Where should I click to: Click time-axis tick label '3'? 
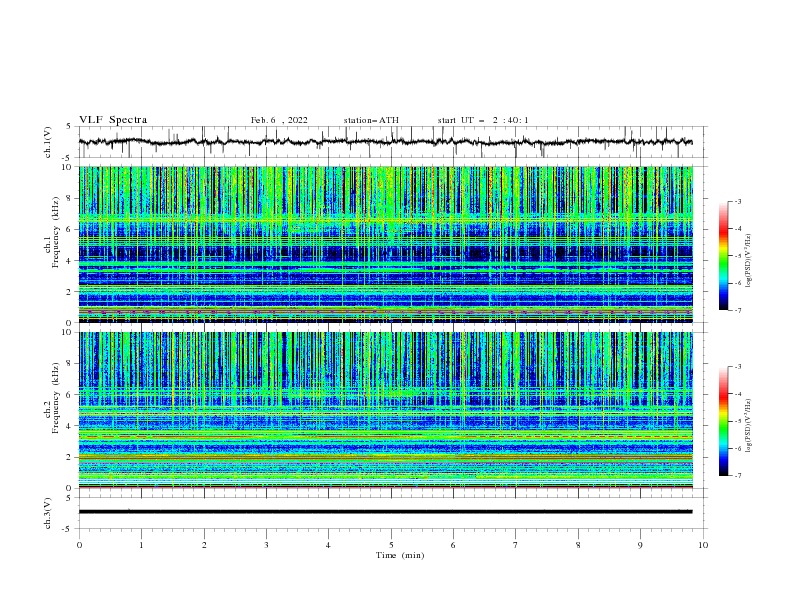pos(266,545)
